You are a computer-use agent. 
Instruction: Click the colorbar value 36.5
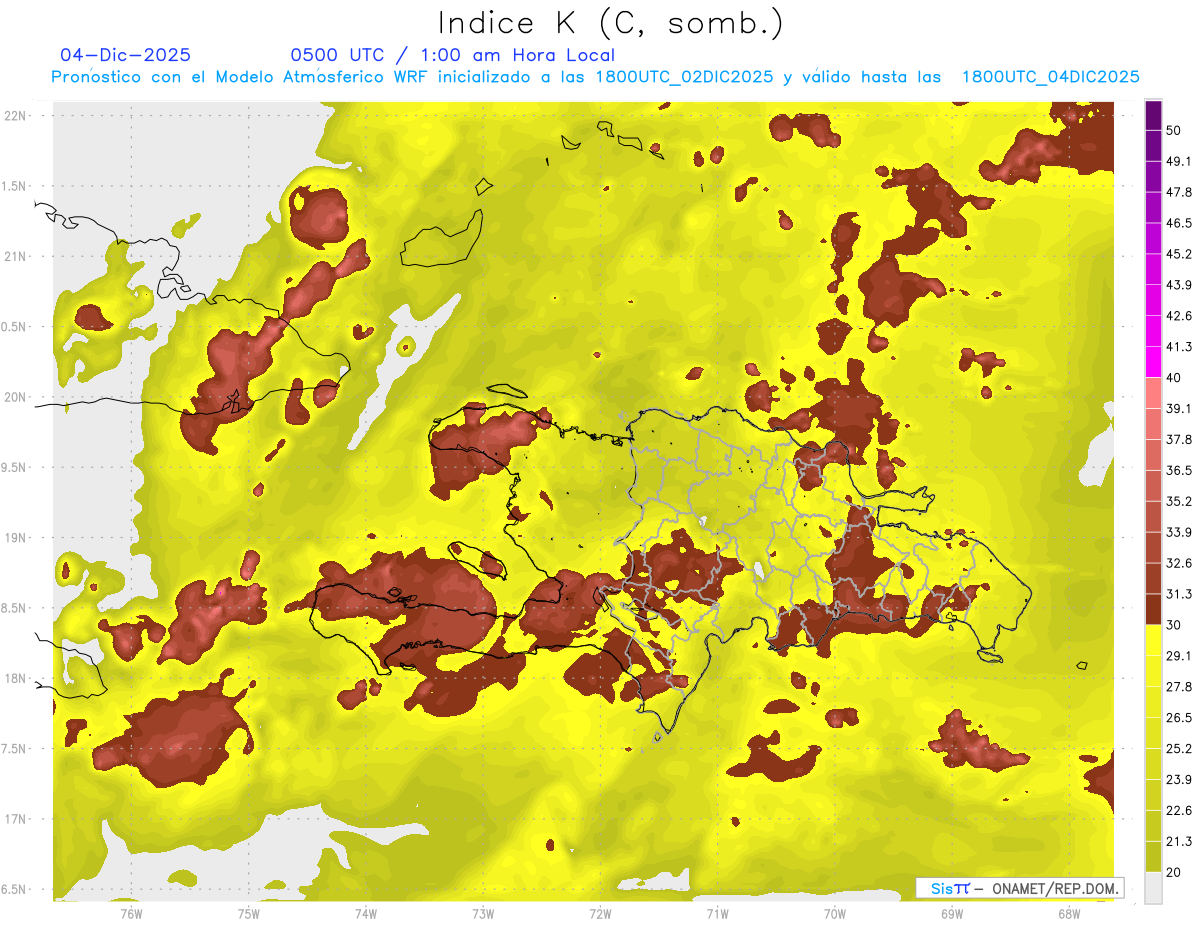1179,470
